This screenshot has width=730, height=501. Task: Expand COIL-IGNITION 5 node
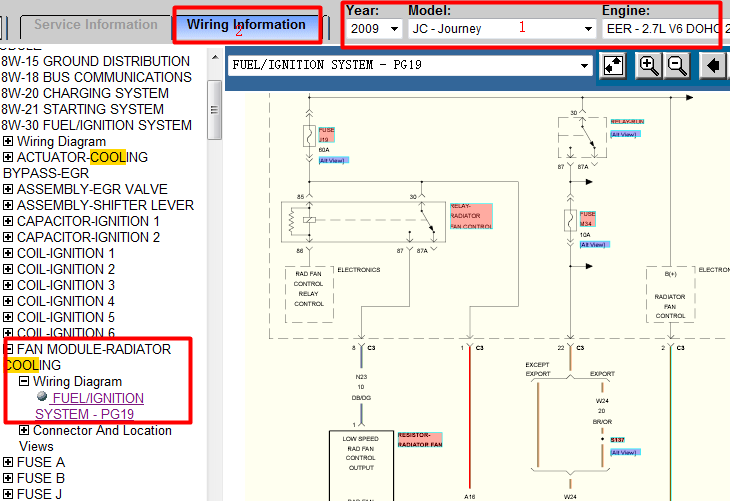(8, 317)
